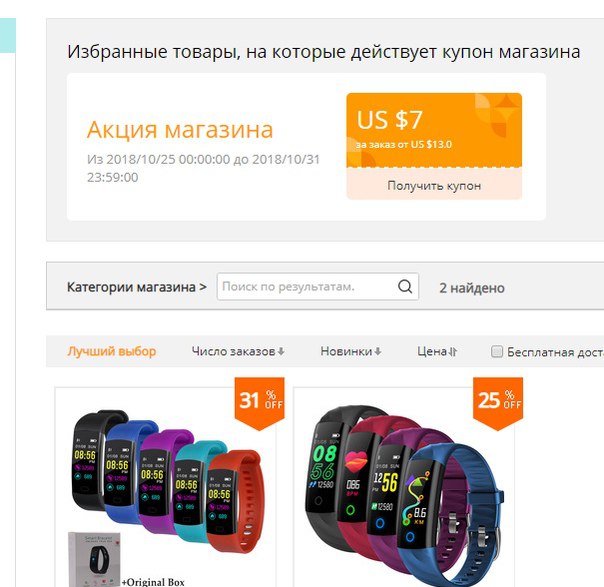Click the 25% OFF discount badge

[498, 403]
